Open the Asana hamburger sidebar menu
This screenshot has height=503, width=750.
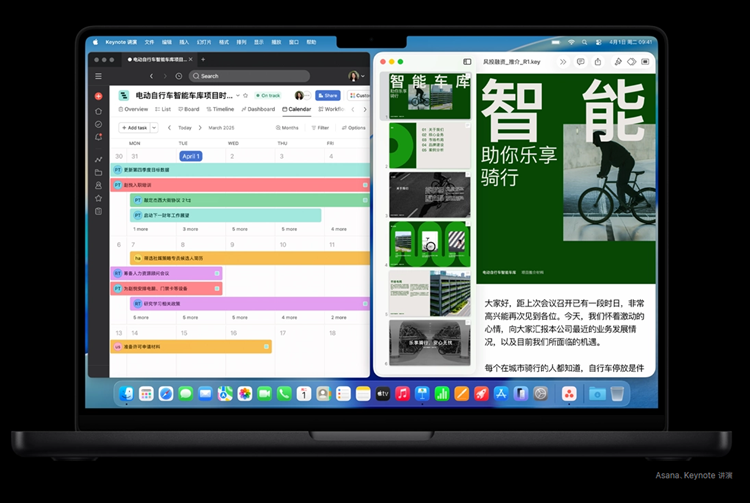(98, 76)
